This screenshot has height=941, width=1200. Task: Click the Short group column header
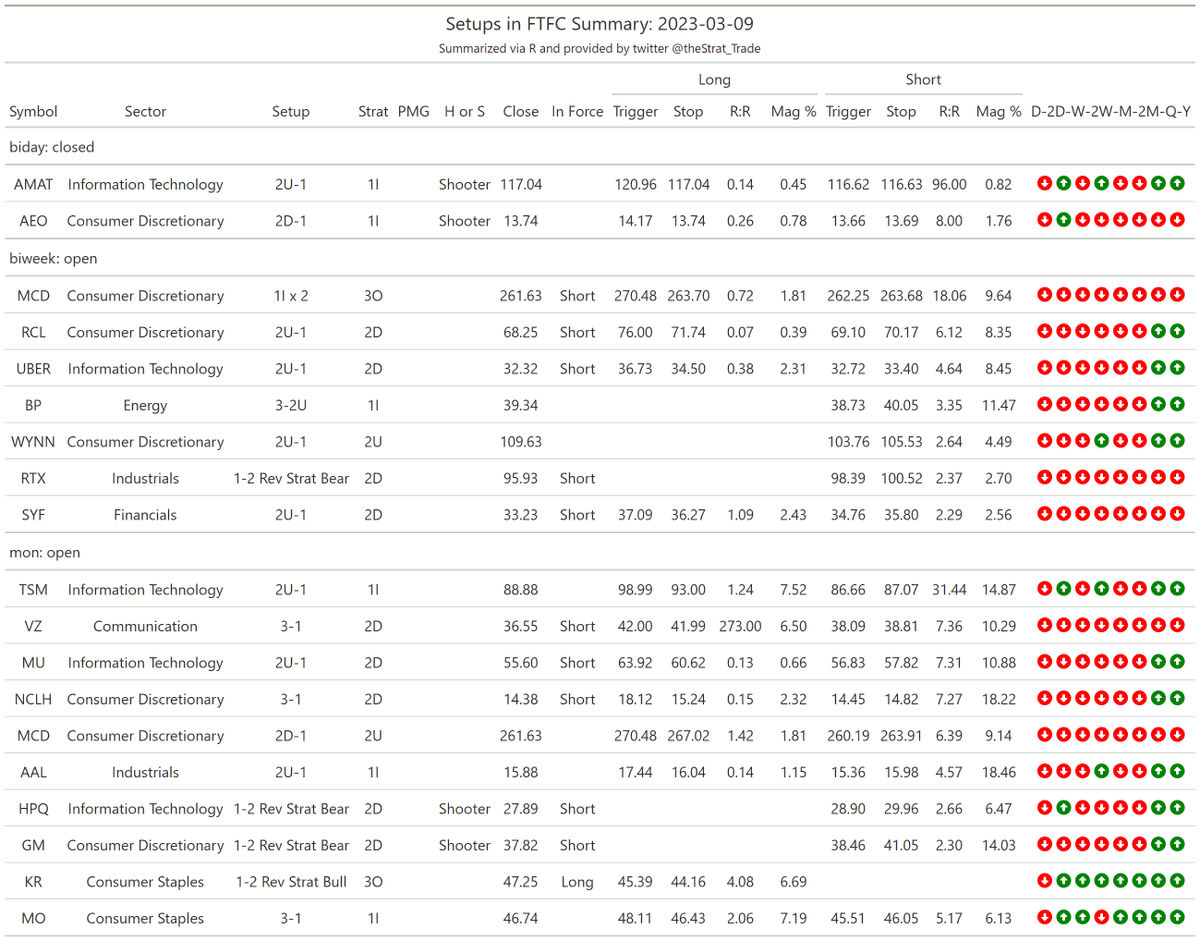923,80
